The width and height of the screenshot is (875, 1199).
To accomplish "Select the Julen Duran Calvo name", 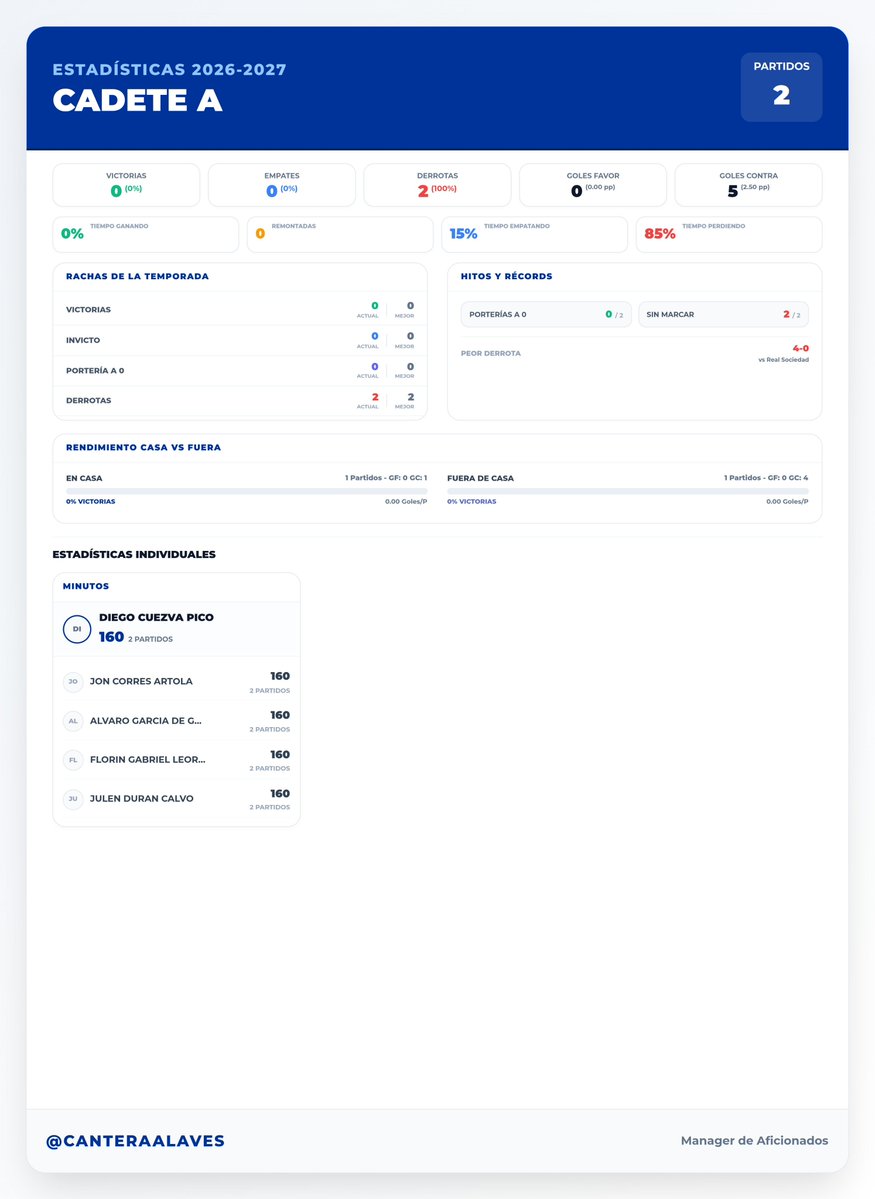I will click(141, 798).
